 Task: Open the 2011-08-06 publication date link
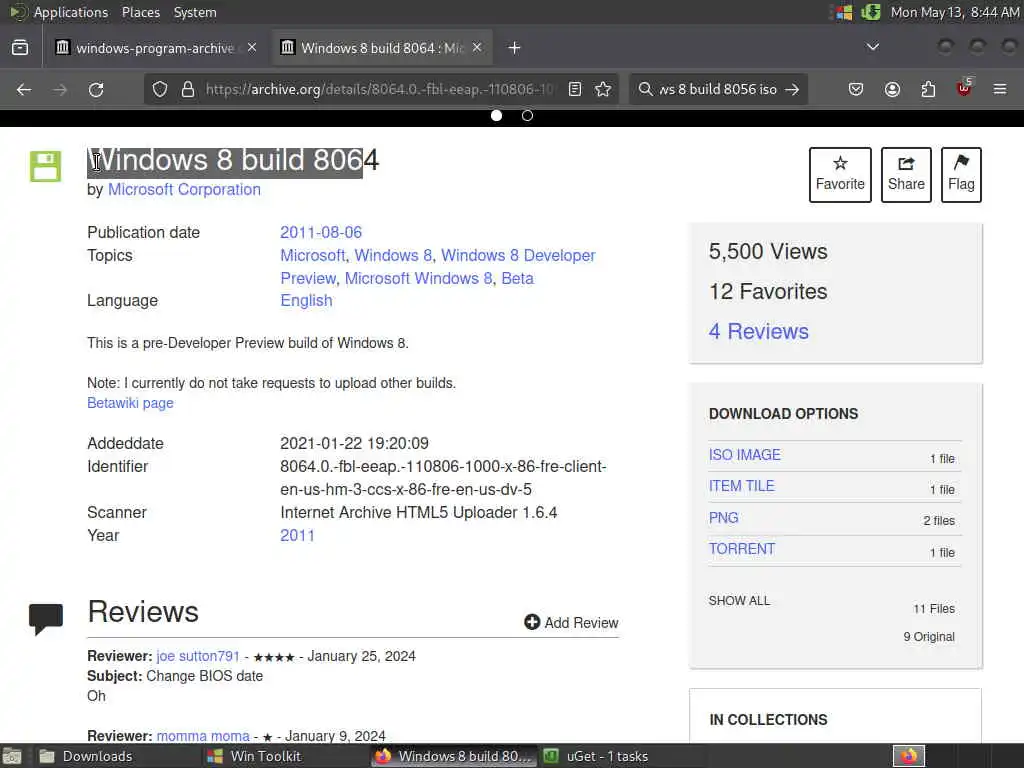tap(321, 232)
